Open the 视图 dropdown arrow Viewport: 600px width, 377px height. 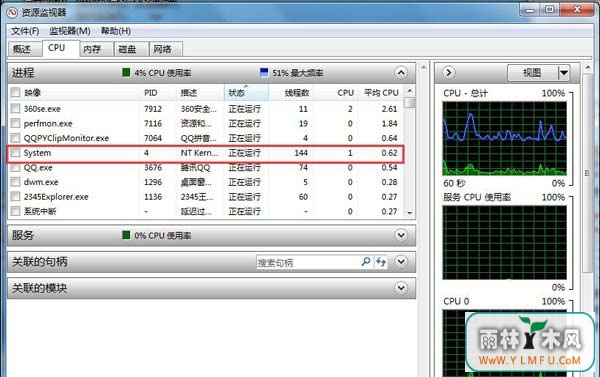(x=564, y=73)
